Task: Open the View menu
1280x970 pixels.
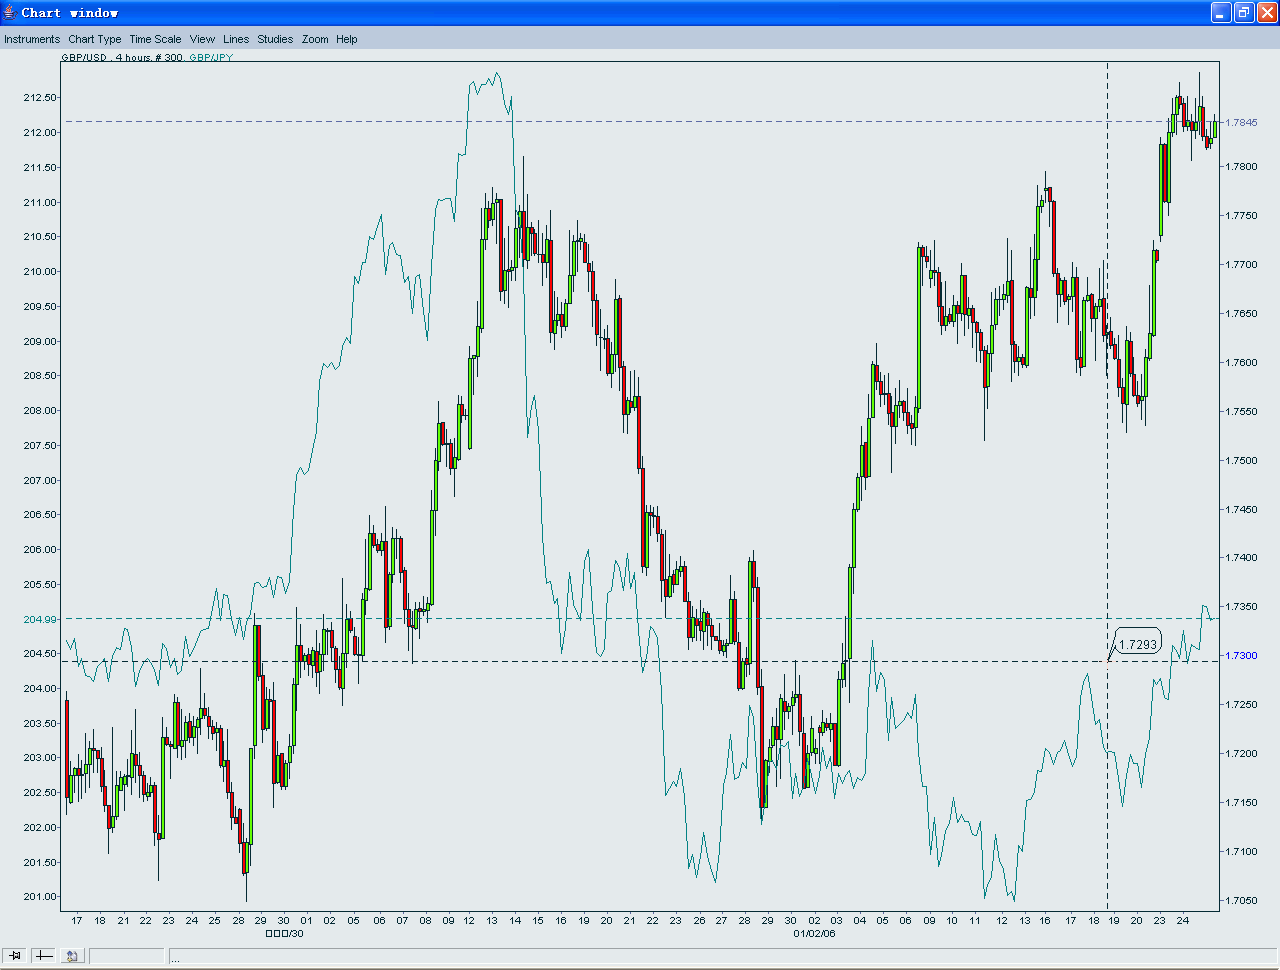Action: pos(202,39)
